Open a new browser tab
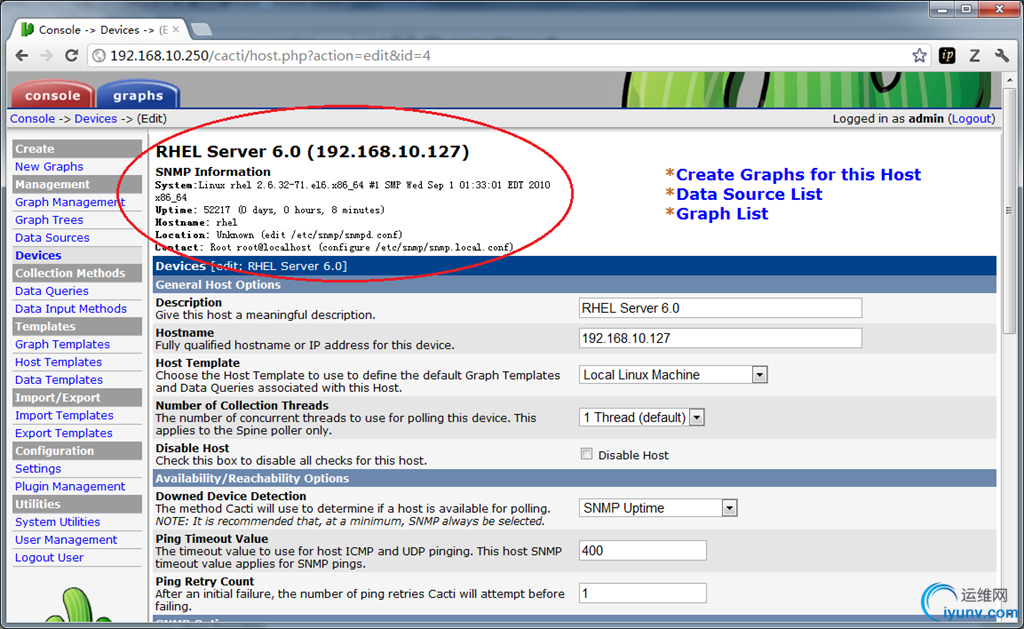This screenshot has width=1024, height=629. click(201, 29)
